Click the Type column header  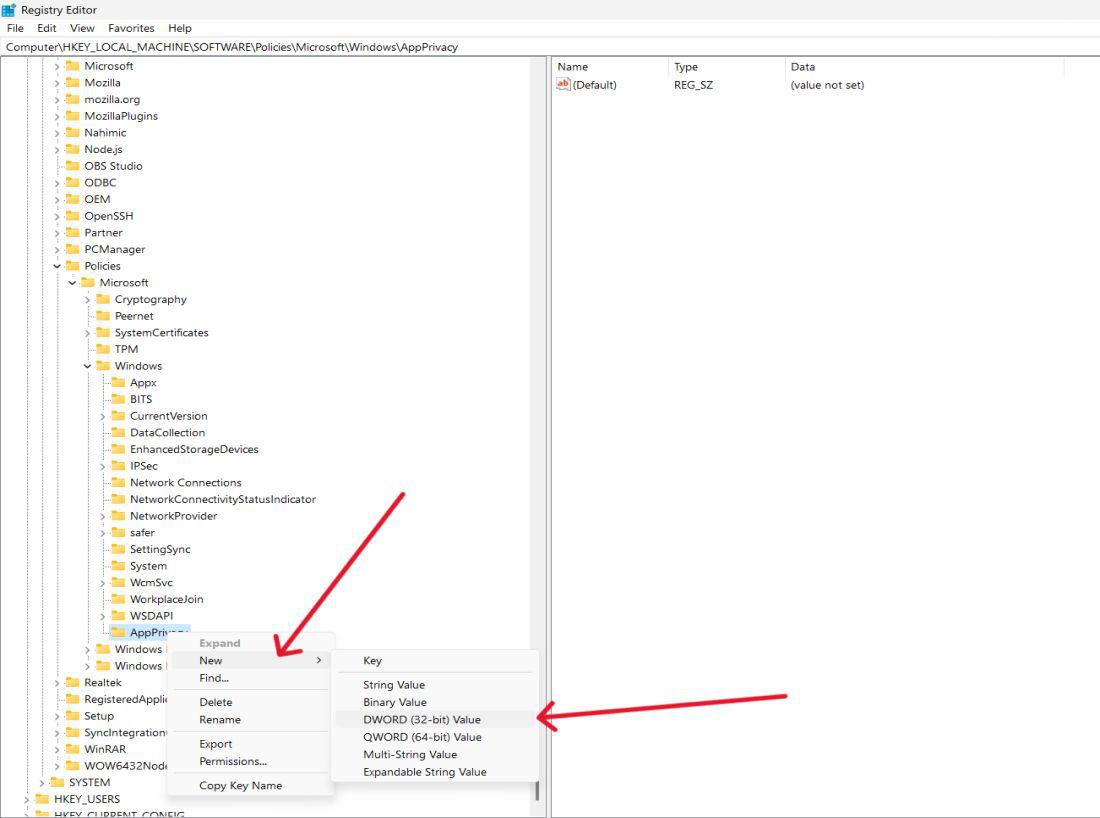[726, 67]
